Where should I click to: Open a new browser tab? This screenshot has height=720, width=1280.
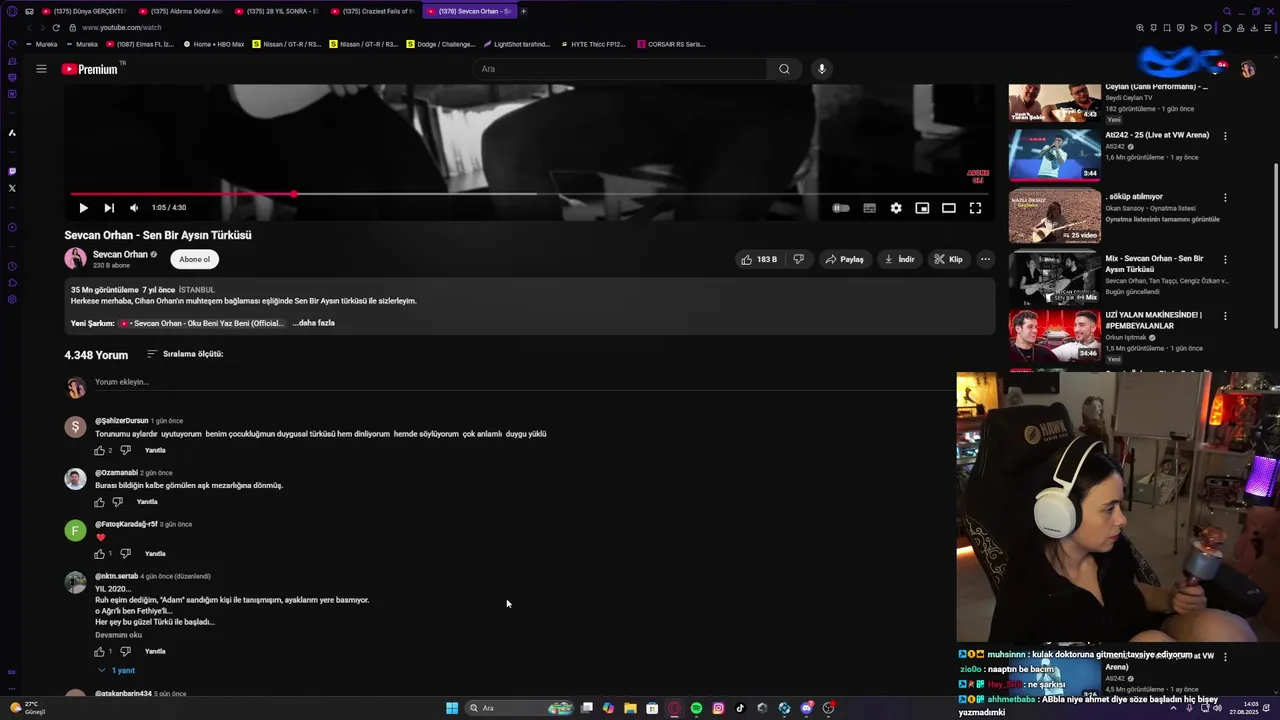pyautogui.click(x=523, y=11)
